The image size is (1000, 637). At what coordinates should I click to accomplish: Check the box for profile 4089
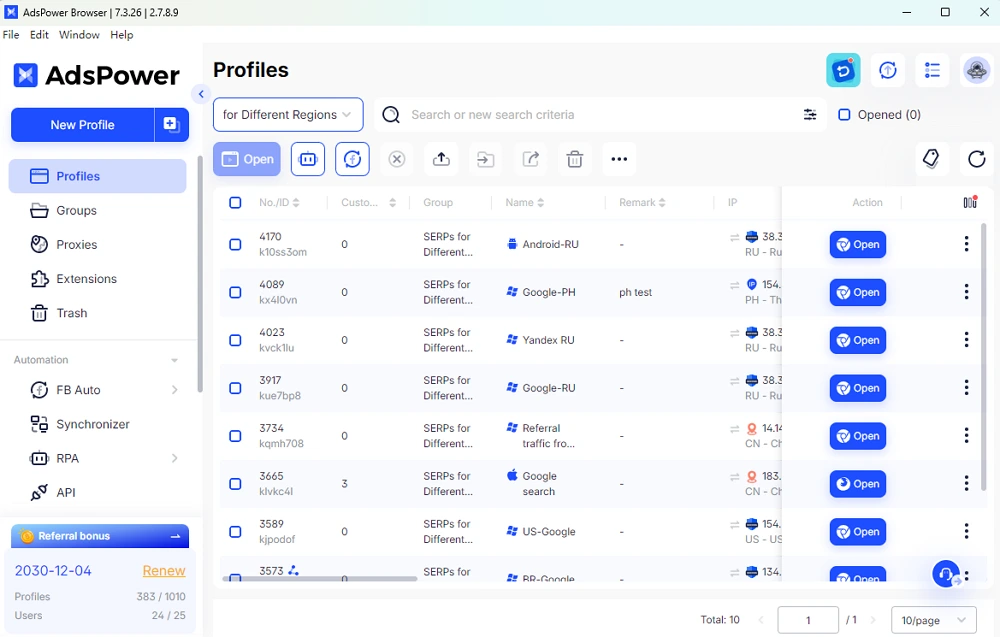coord(235,292)
